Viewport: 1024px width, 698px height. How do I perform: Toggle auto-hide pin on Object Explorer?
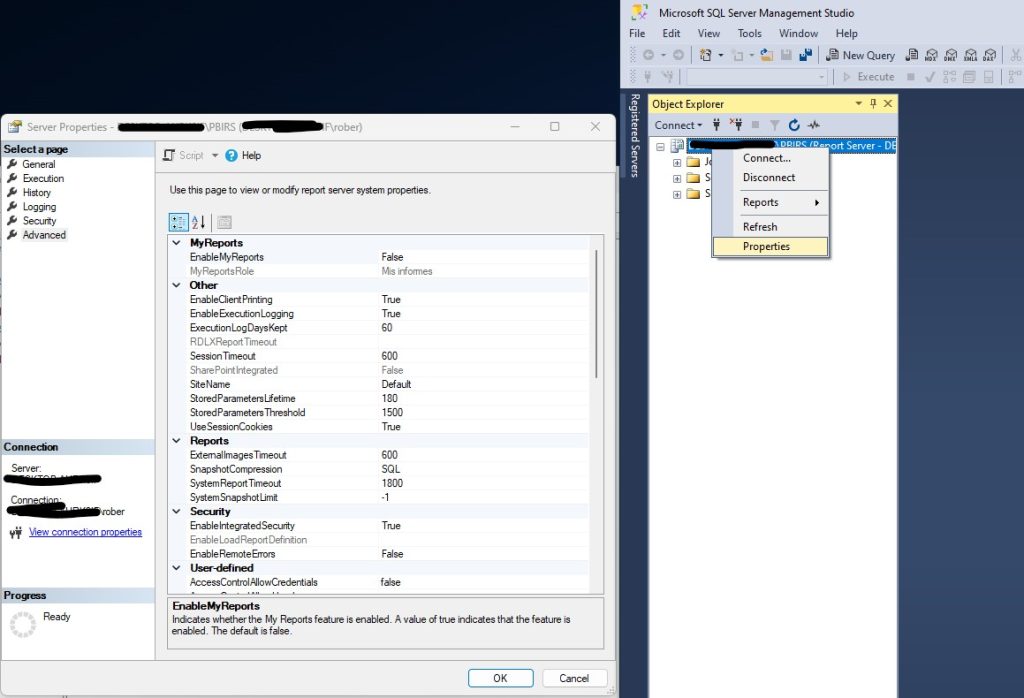pyautogui.click(x=872, y=103)
